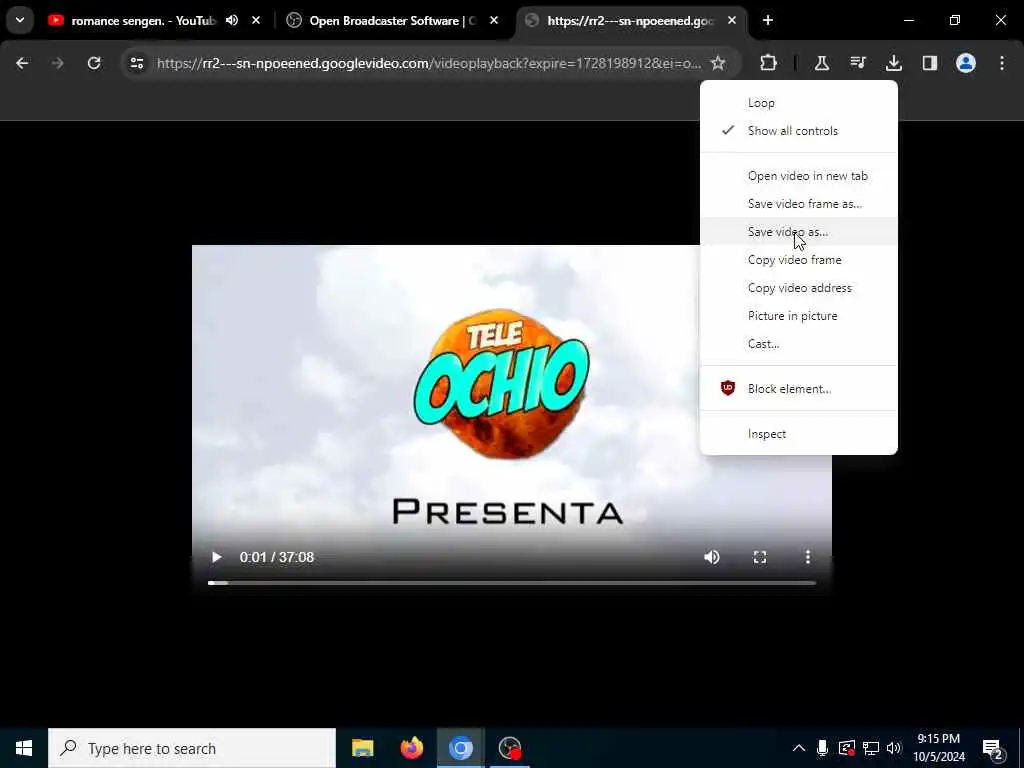Select the googlevideo.com tab
The width and height of the screenshot is (1024, 768).
click(x=631, y=21)
